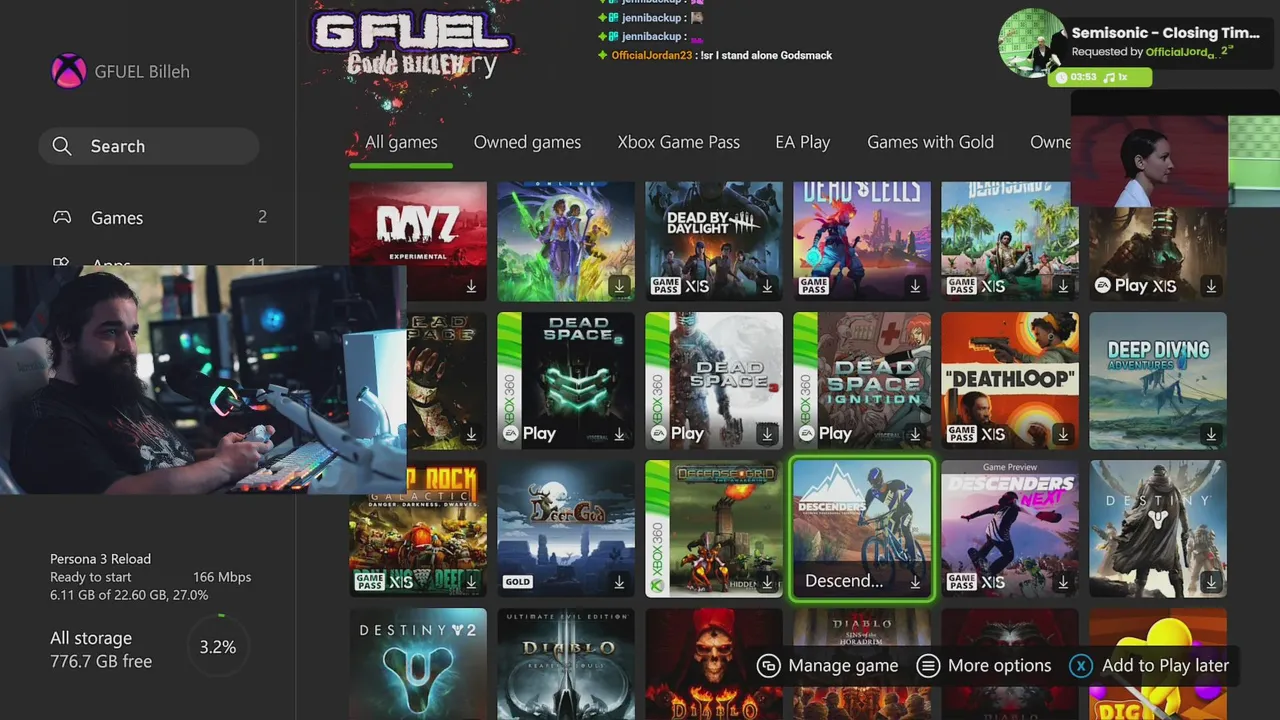Click download icon on Dead Space Ignition tile

pos(915,434)
